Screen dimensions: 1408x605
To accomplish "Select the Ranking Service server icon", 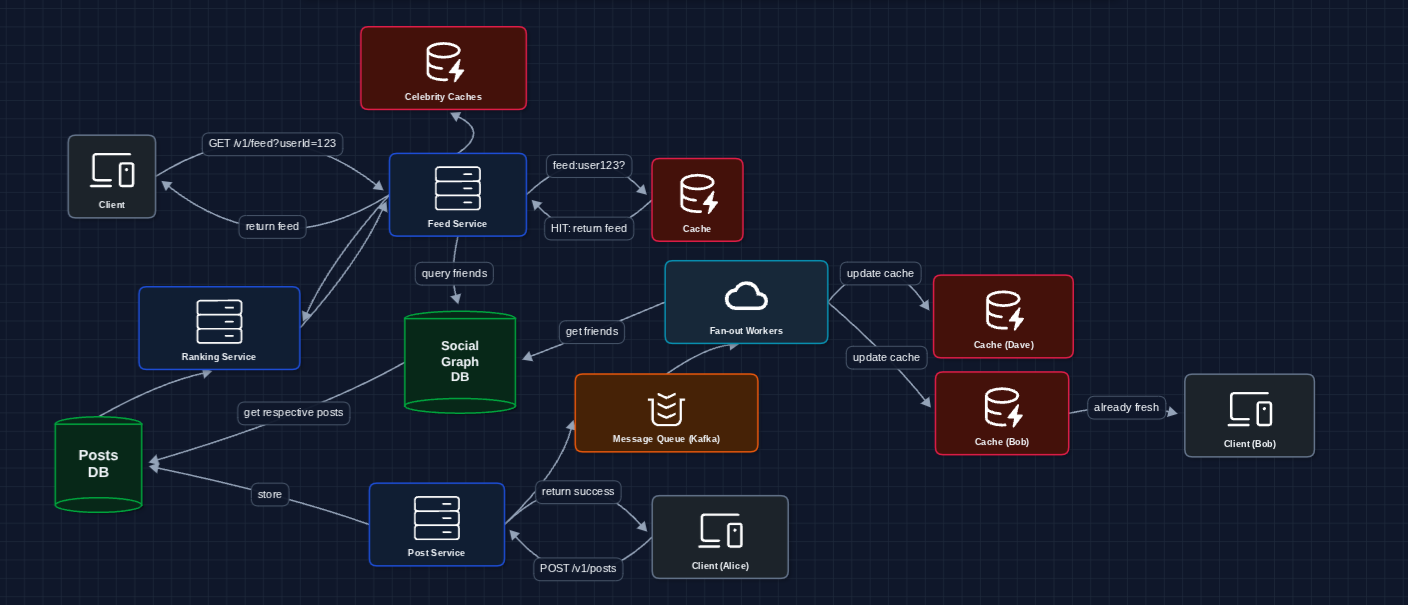I will pyautogui.click(x=219, y=320).
